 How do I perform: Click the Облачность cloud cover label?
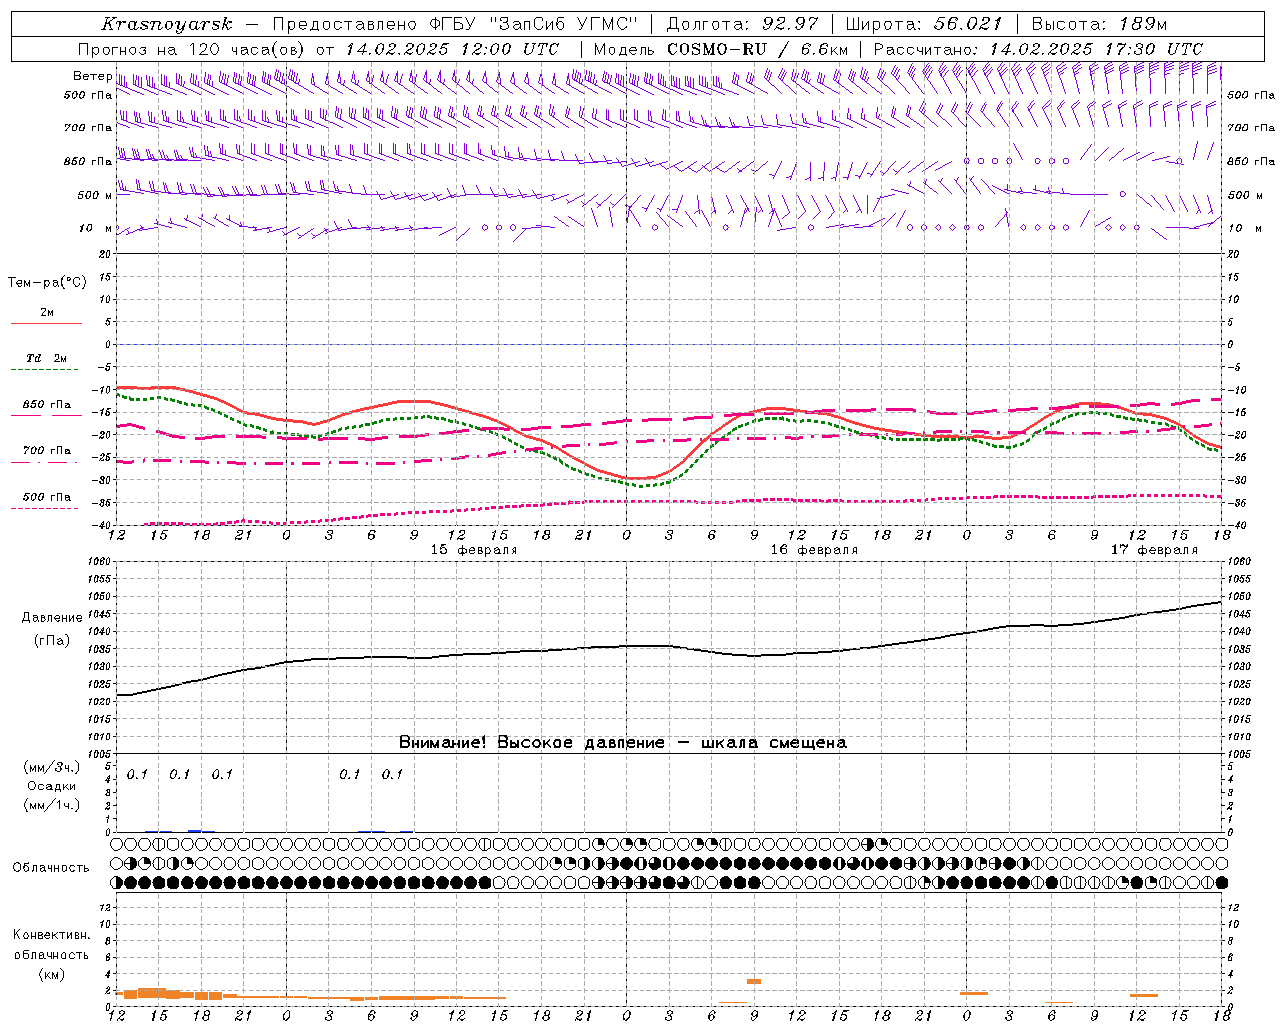[51, 868]
